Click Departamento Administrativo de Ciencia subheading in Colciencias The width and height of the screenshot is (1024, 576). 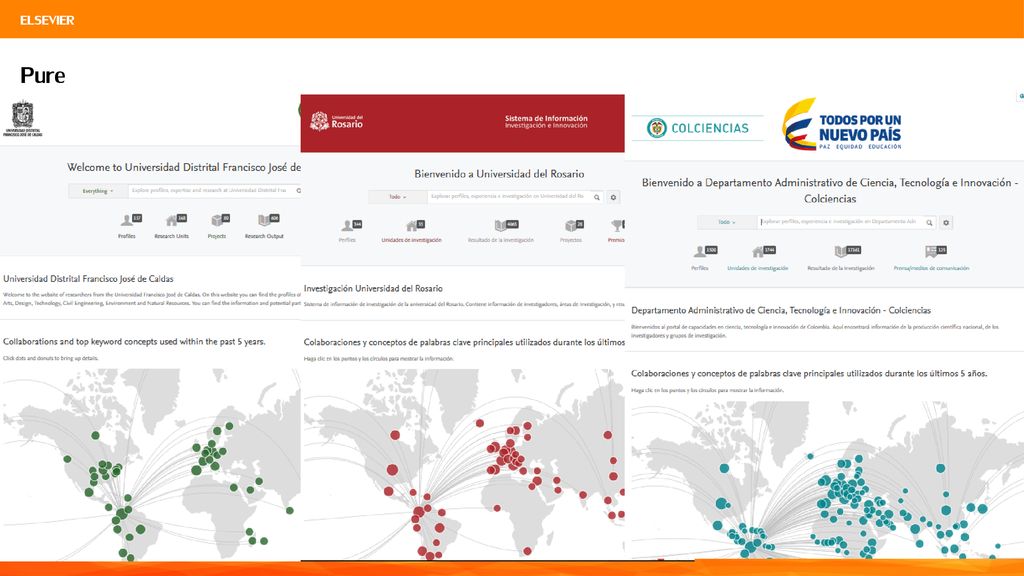[x=781, y=310]
